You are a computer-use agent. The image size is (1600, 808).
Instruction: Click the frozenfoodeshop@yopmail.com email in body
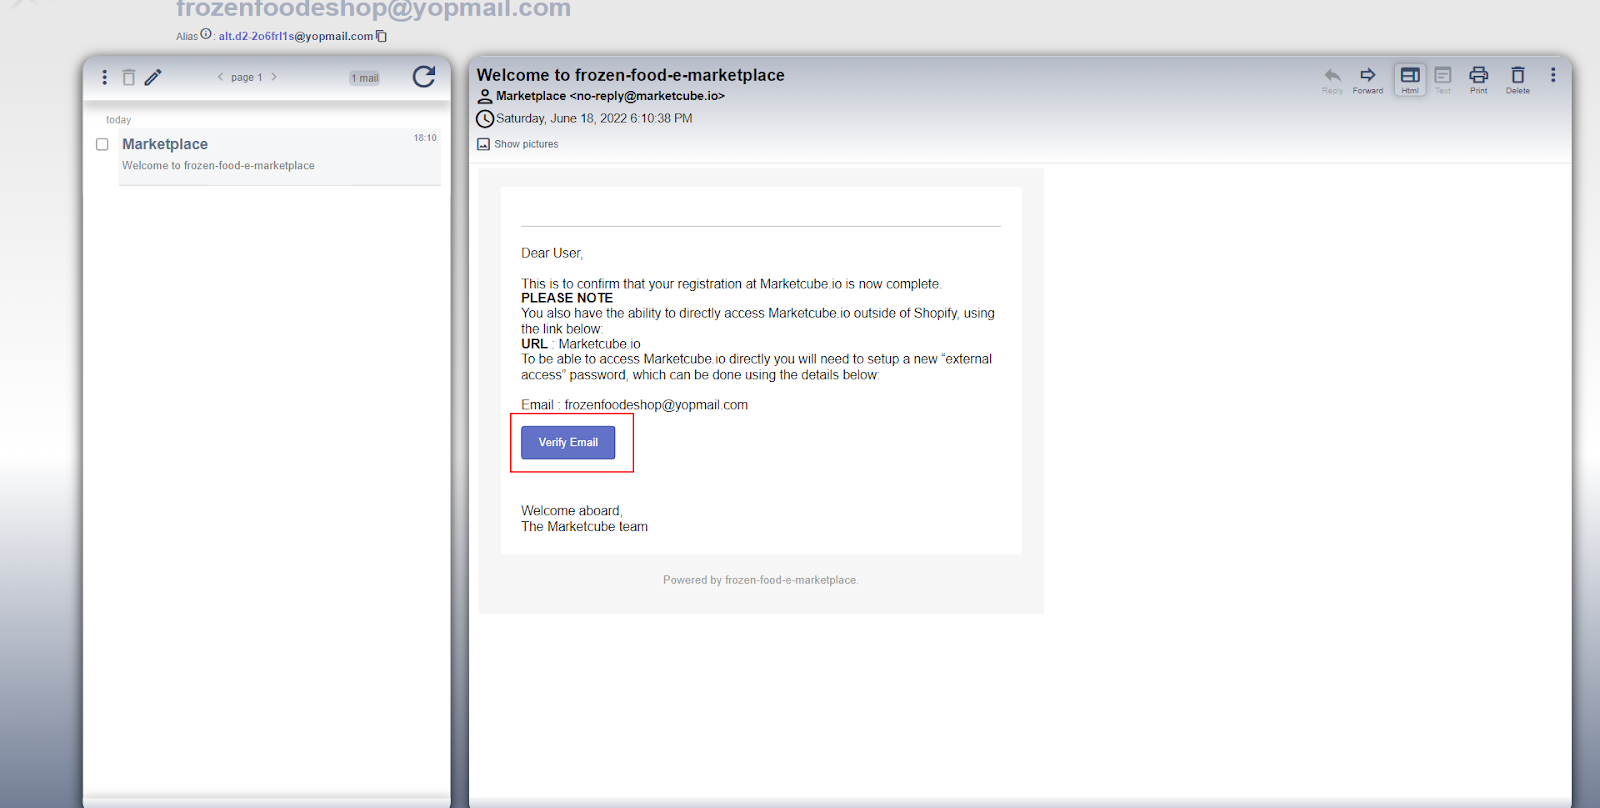[x=656, y=405]
